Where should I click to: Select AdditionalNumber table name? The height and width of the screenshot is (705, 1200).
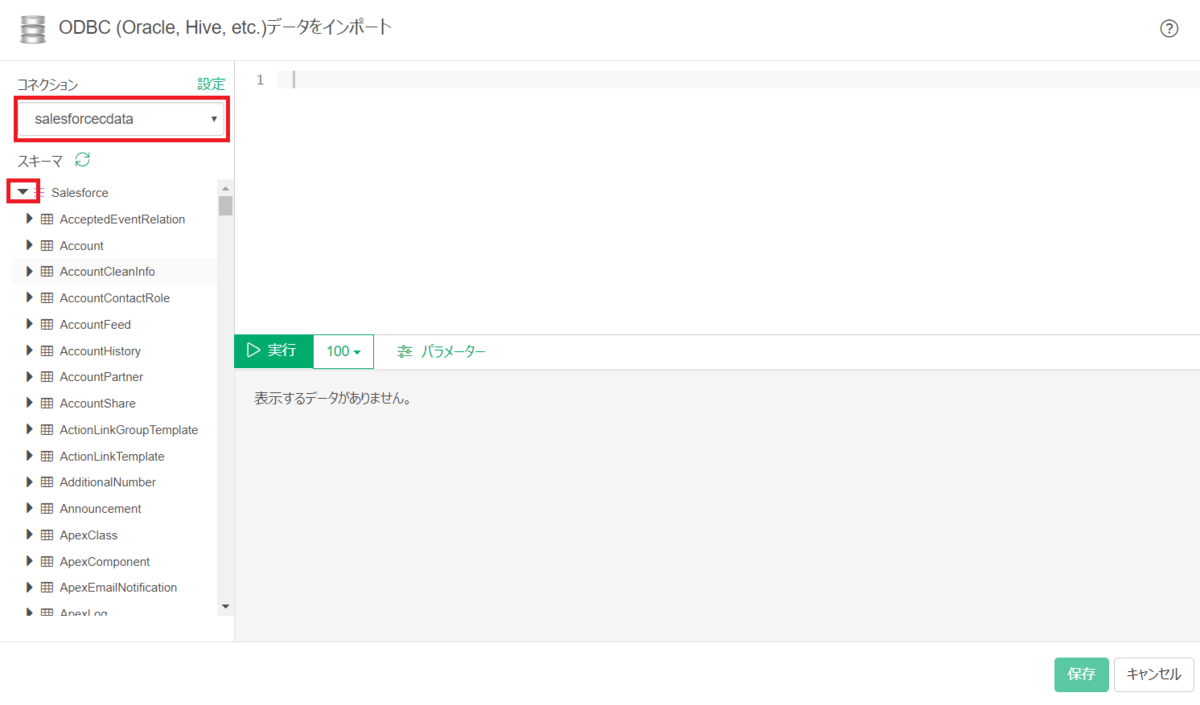[108, 482]
